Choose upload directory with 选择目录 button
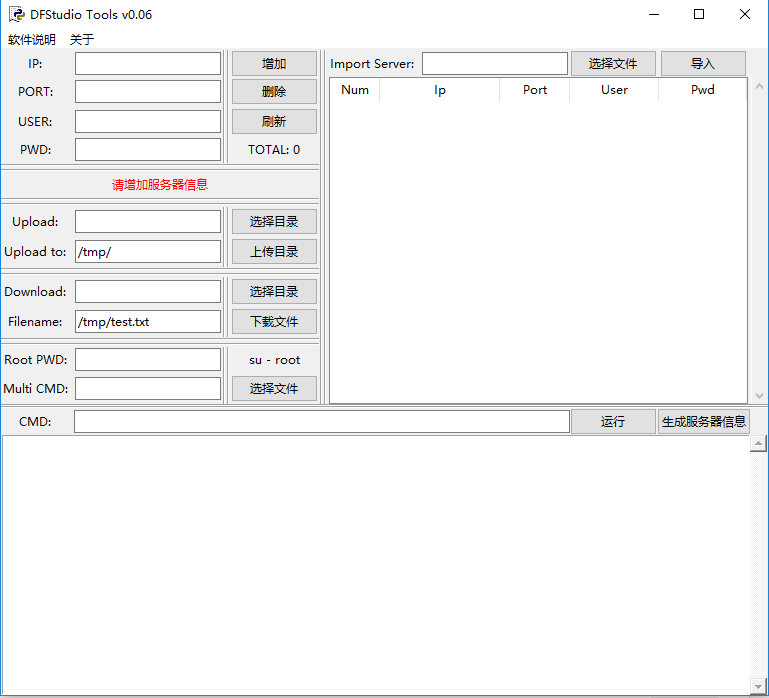769x698 pixels. (274, 222)
